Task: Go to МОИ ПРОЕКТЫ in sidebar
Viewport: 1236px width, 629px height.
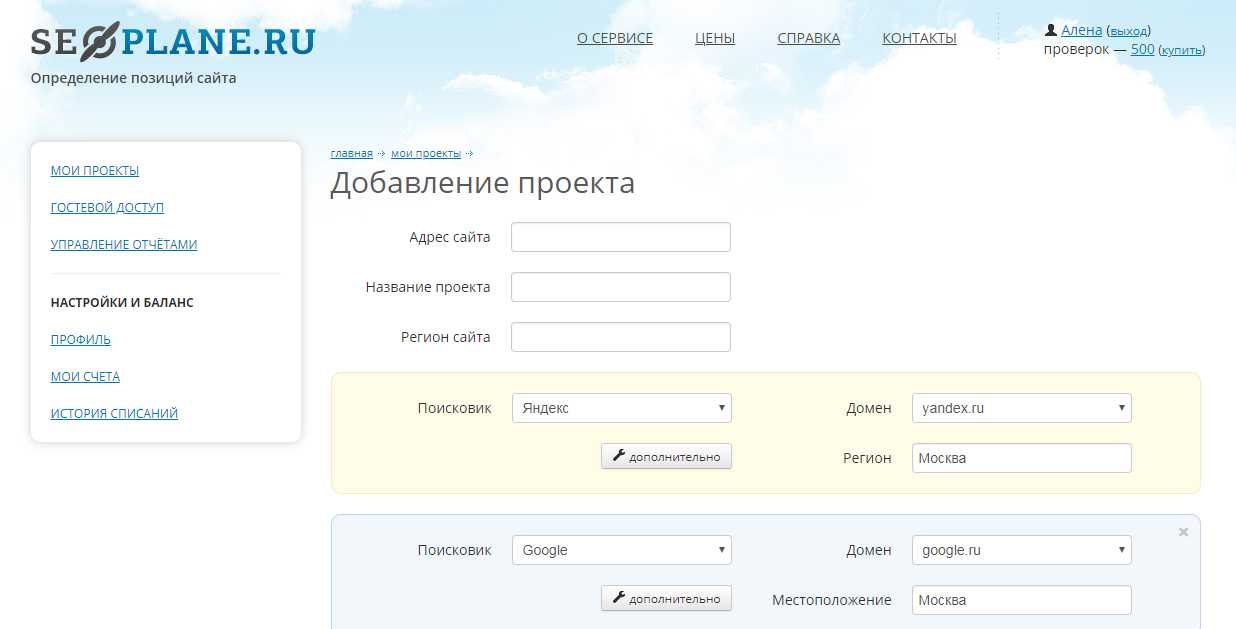Action: click(94, 170)
